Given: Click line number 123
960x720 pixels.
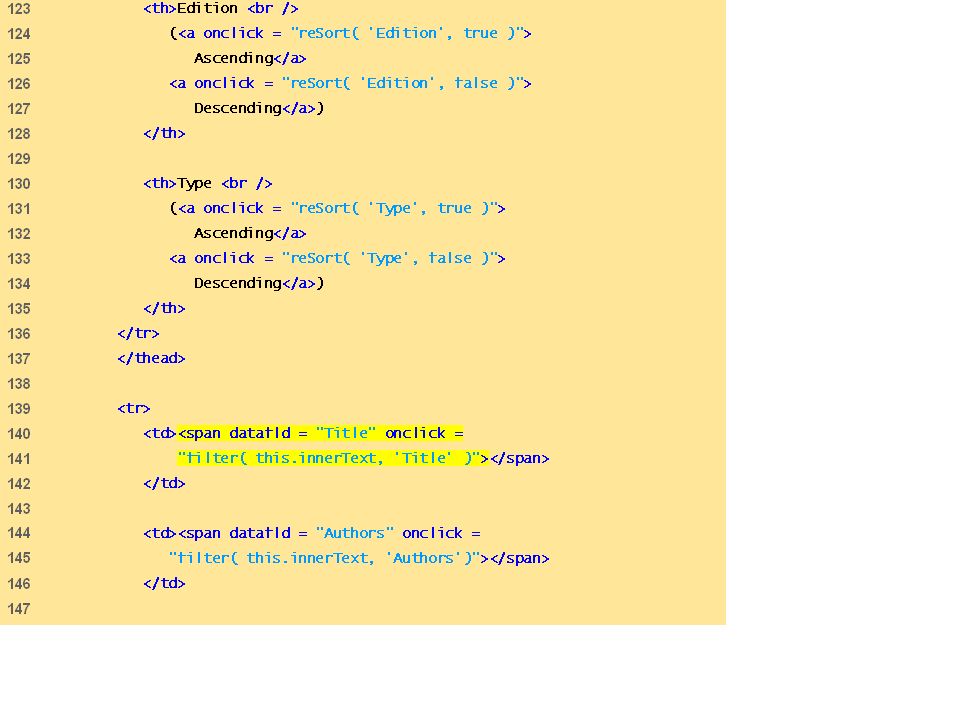Looking at the screenshot, I should pos(18,9).
